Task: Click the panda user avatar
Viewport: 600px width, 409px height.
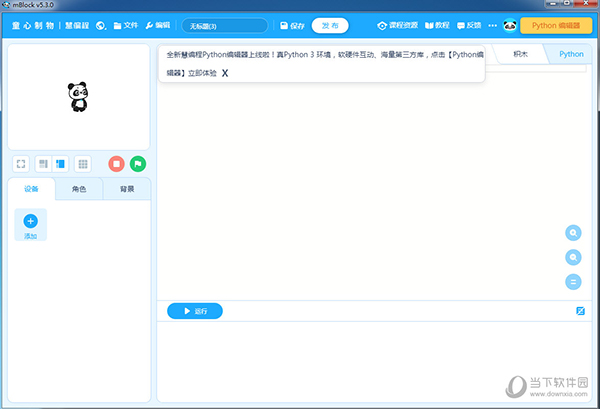Action: coord(510,26)
